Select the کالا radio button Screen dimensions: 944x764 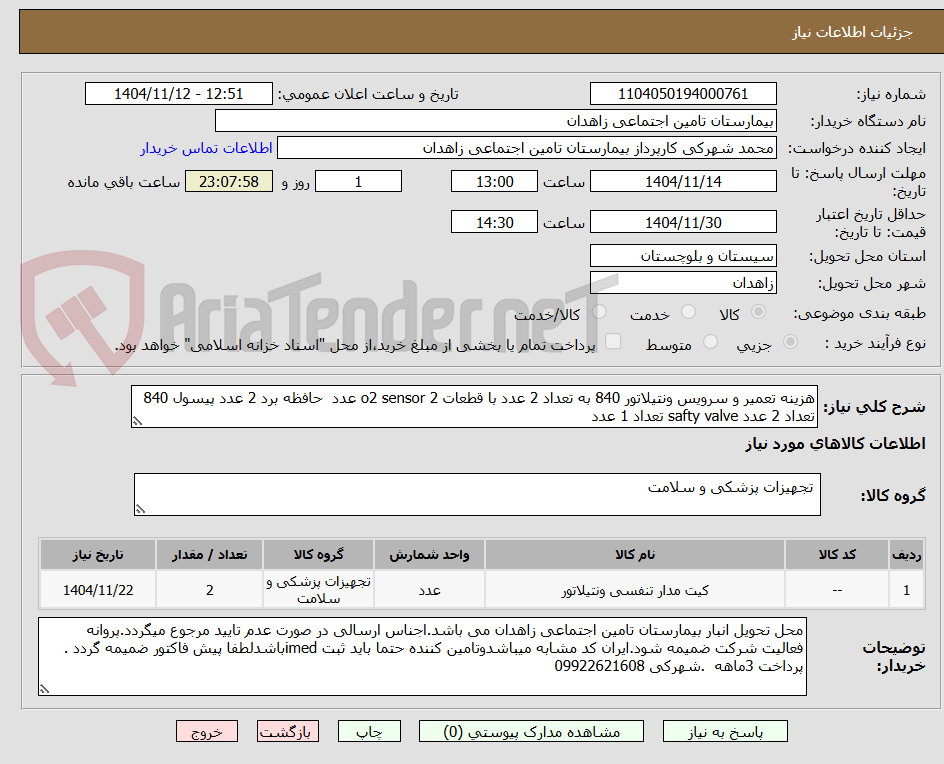[759, 311]
